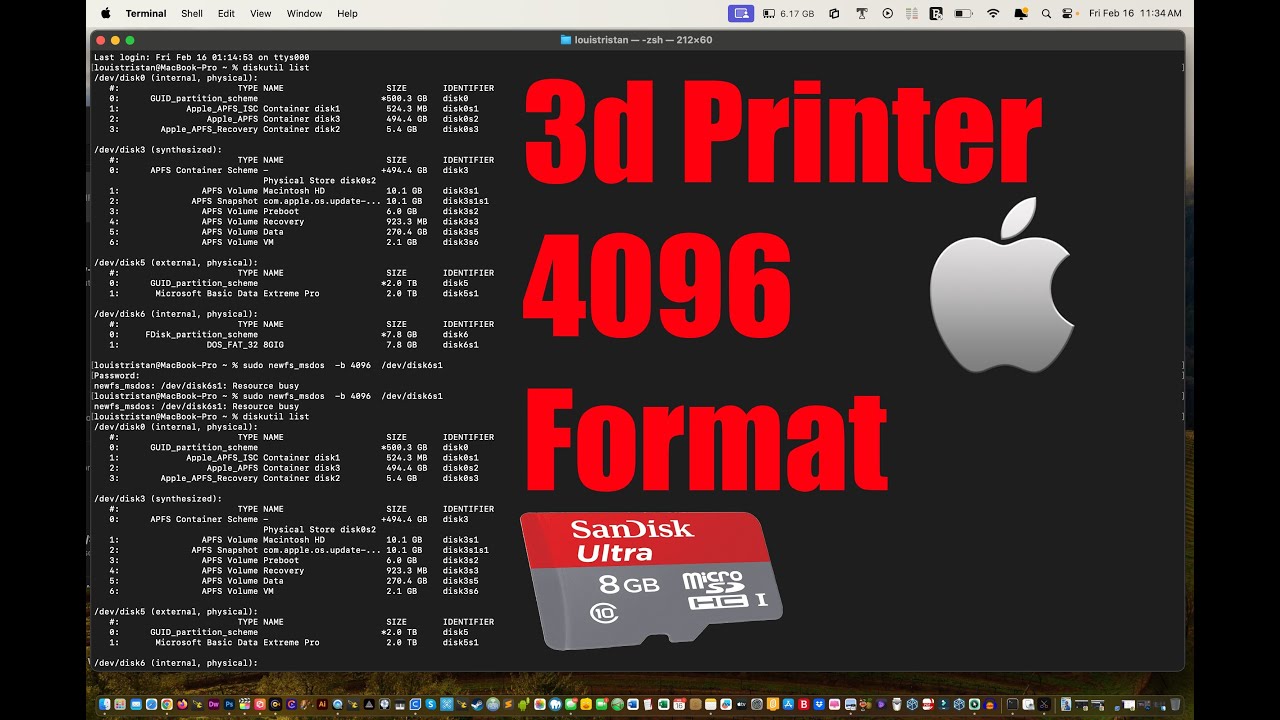Screen dimensions: 1280x720
Task: Open the Shell menu
Action: point(192,13)
